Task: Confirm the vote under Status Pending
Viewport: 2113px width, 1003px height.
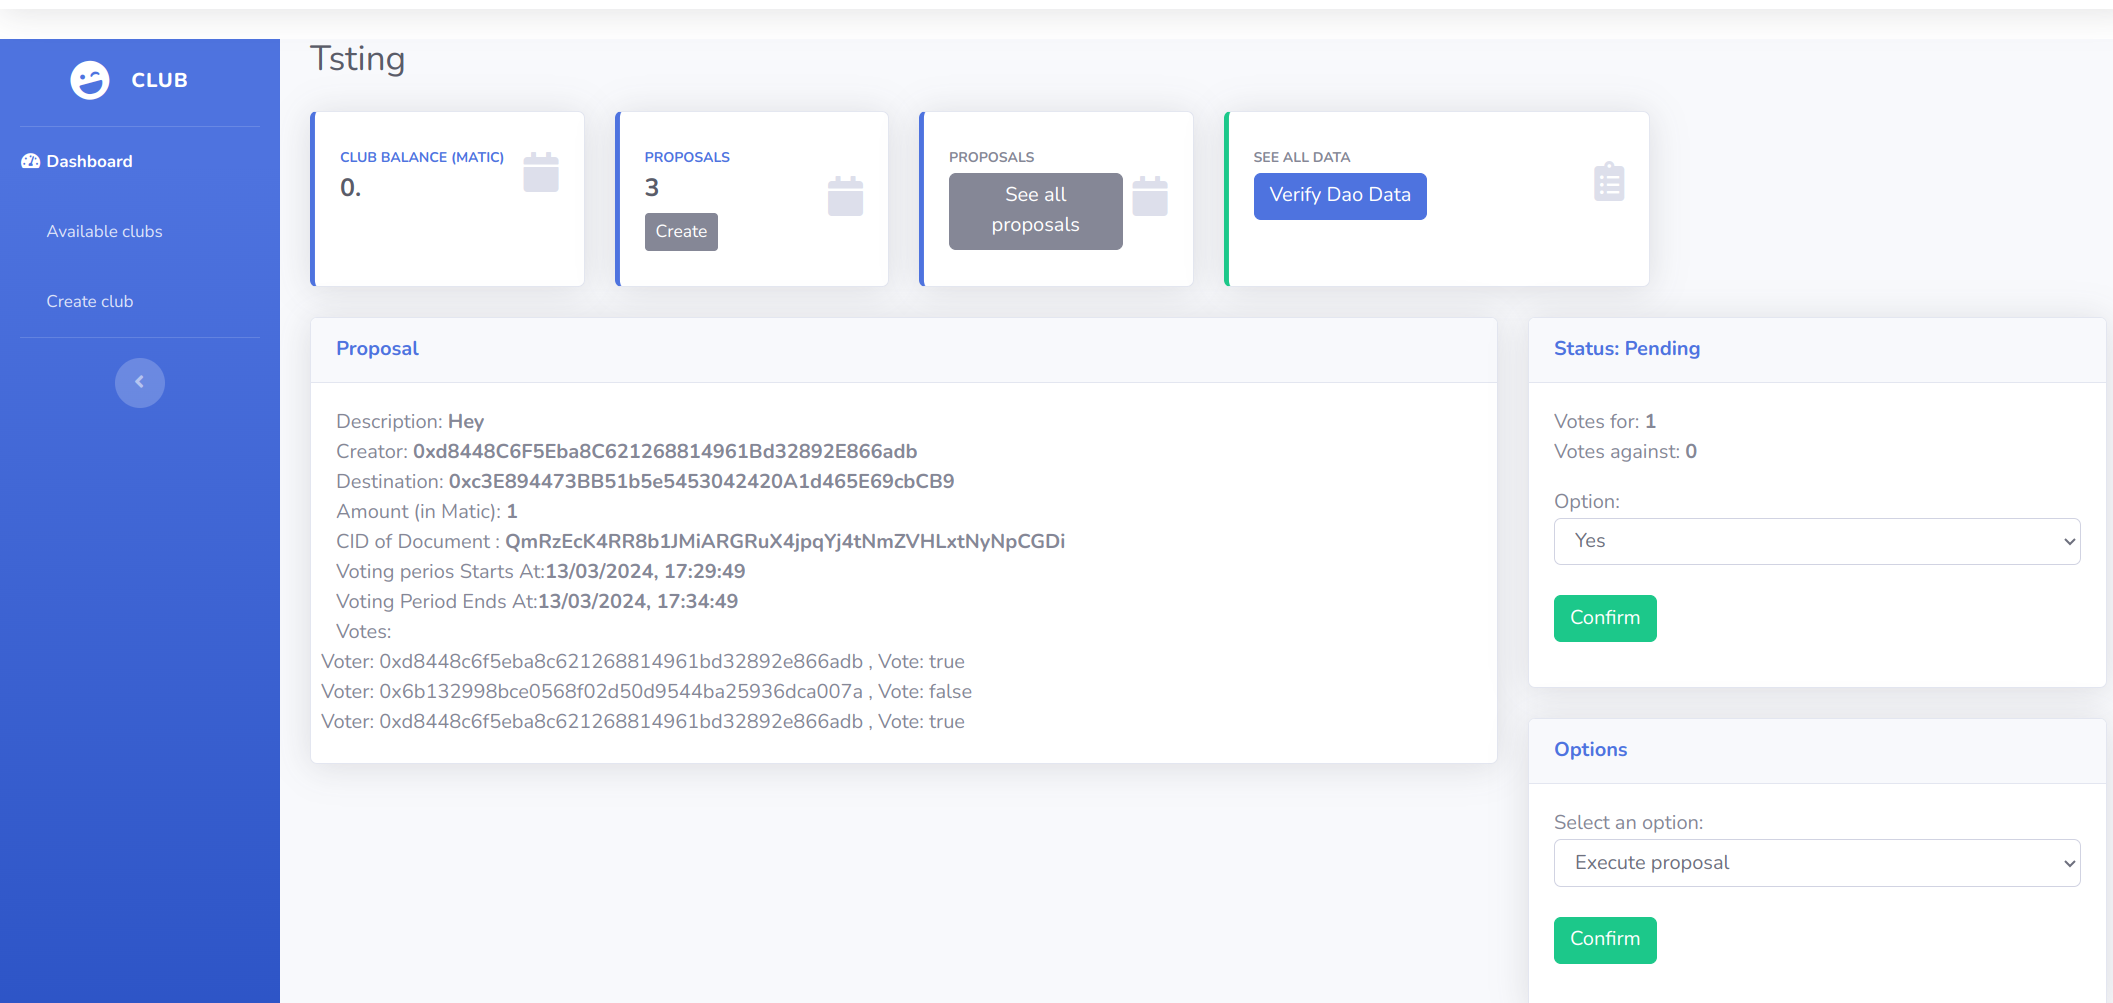Action: pos(1605,618)
